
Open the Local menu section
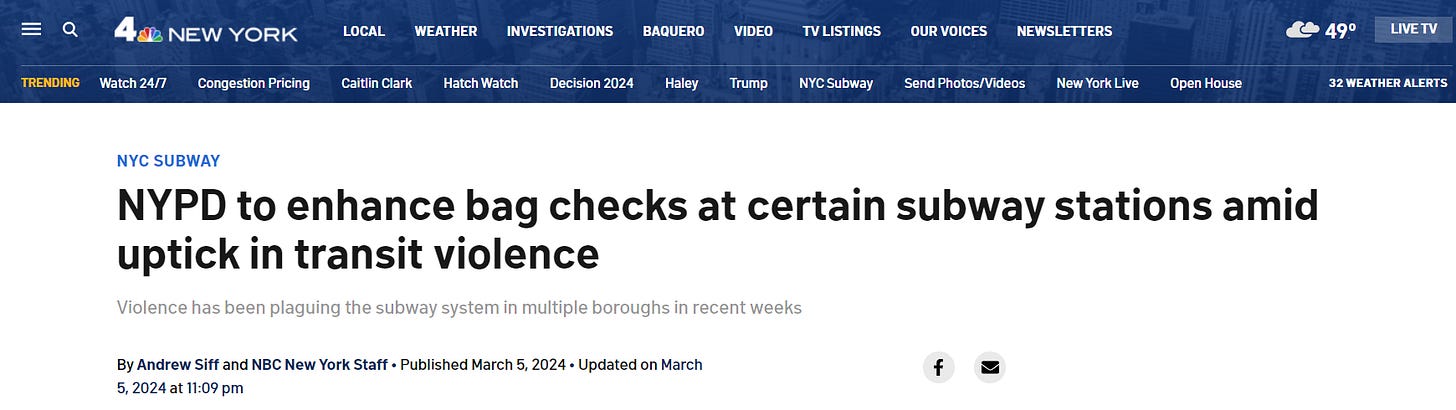[x=364, y=31]
